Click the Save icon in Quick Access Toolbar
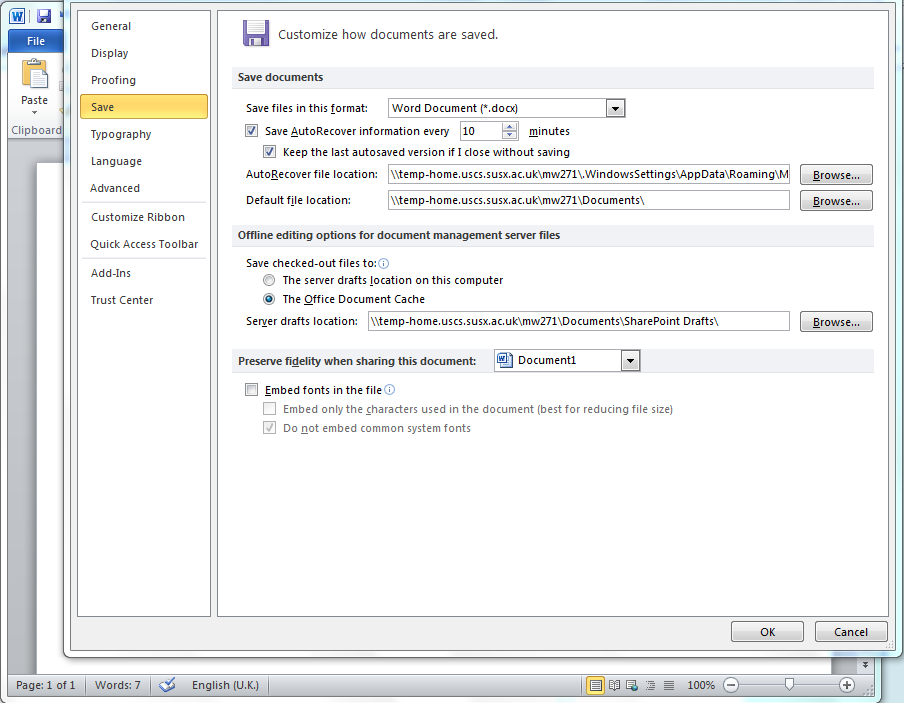 (44, 16)
